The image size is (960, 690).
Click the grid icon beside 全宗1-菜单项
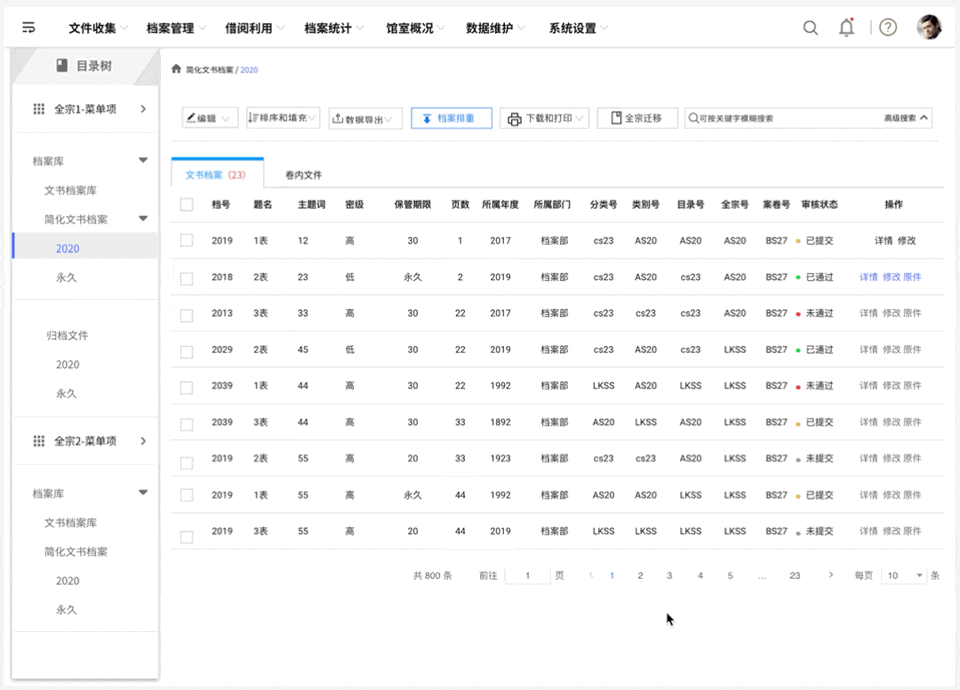pos(38,108)
